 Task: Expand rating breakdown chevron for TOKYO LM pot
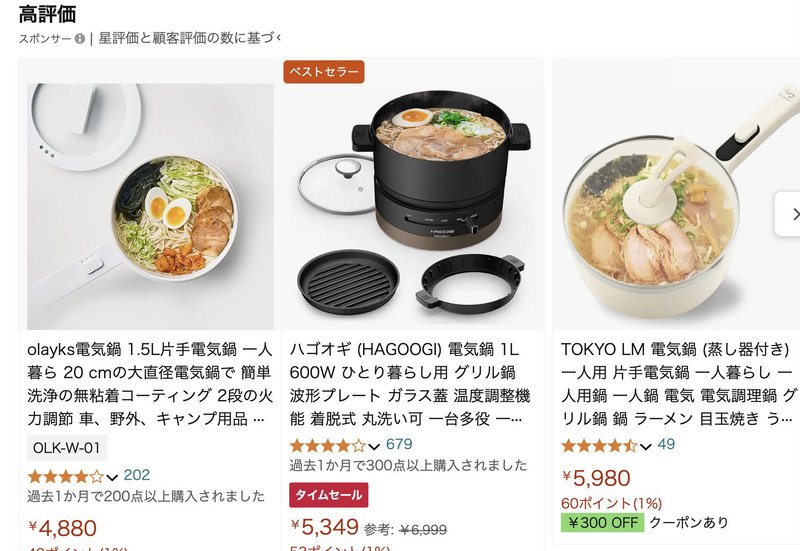coord(645,447)
